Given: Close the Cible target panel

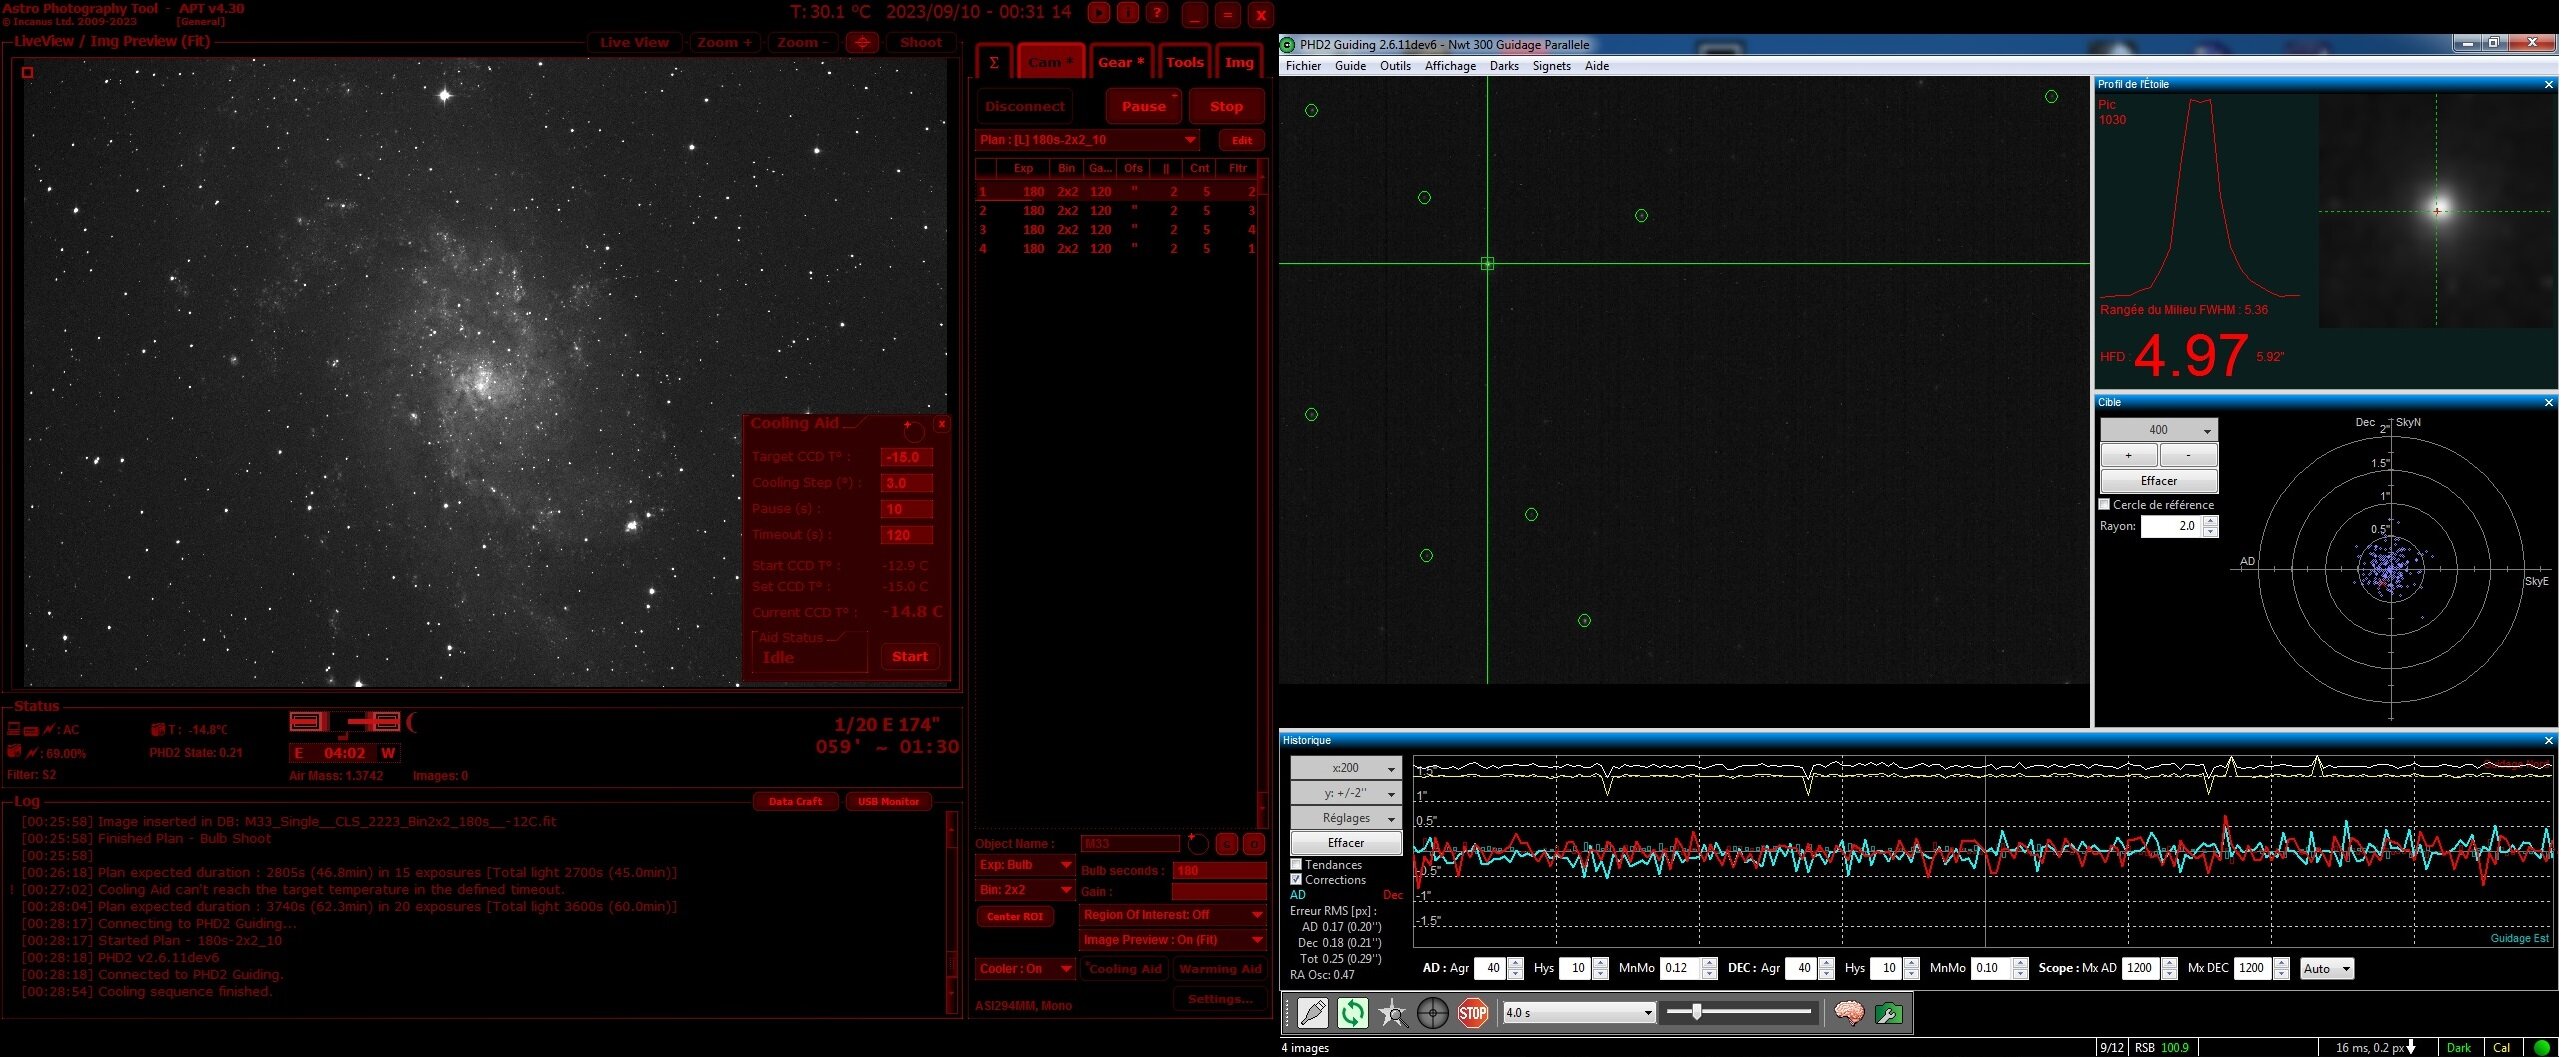Looking at the screenshot, I should click(2548, 403).
